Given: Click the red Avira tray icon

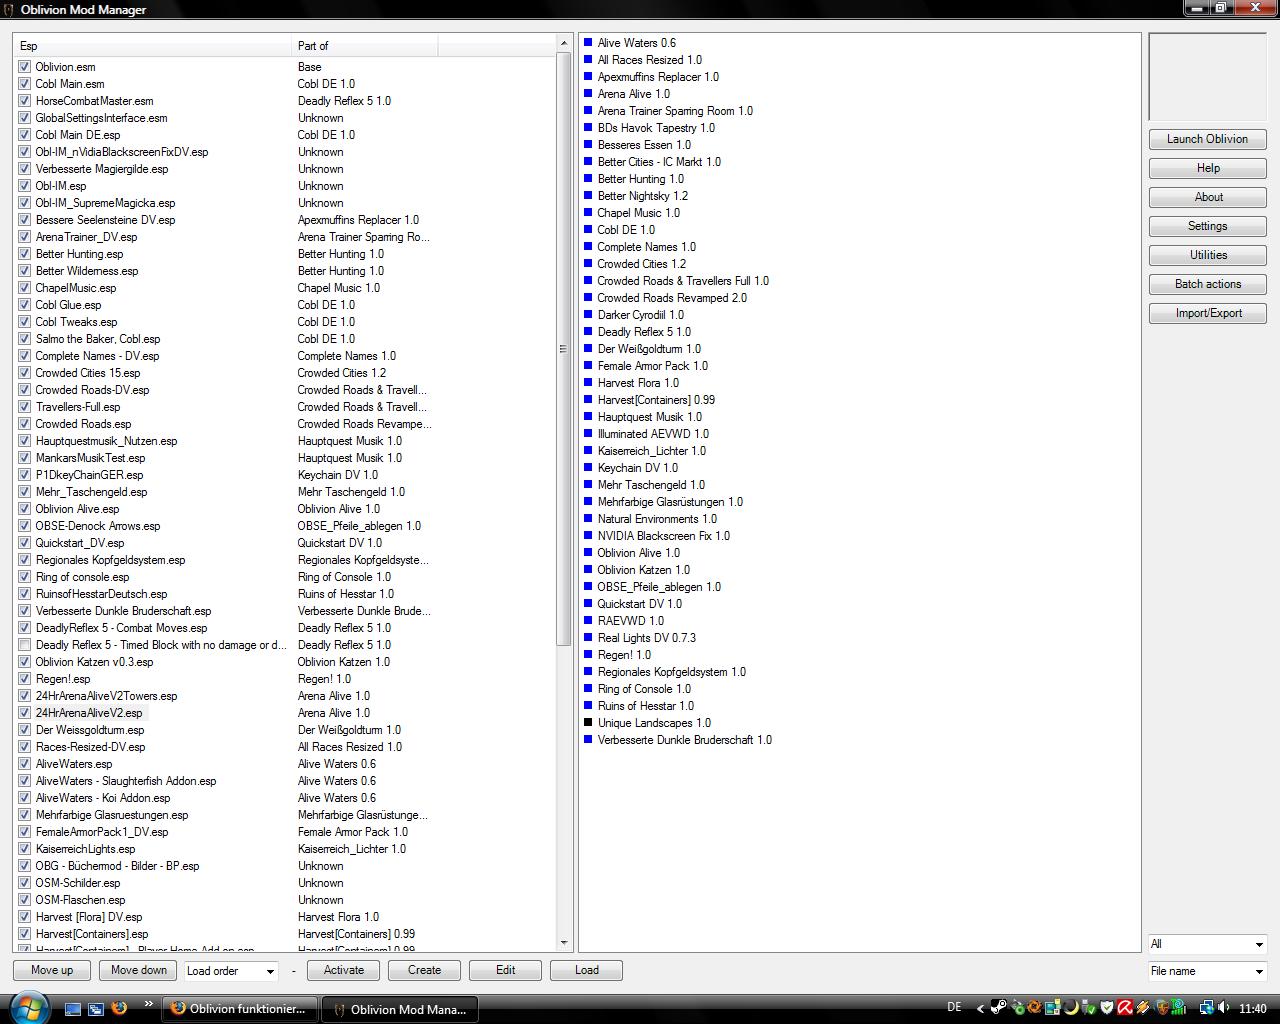Looking at the screenshot, I should [x=1125, y=1008].
